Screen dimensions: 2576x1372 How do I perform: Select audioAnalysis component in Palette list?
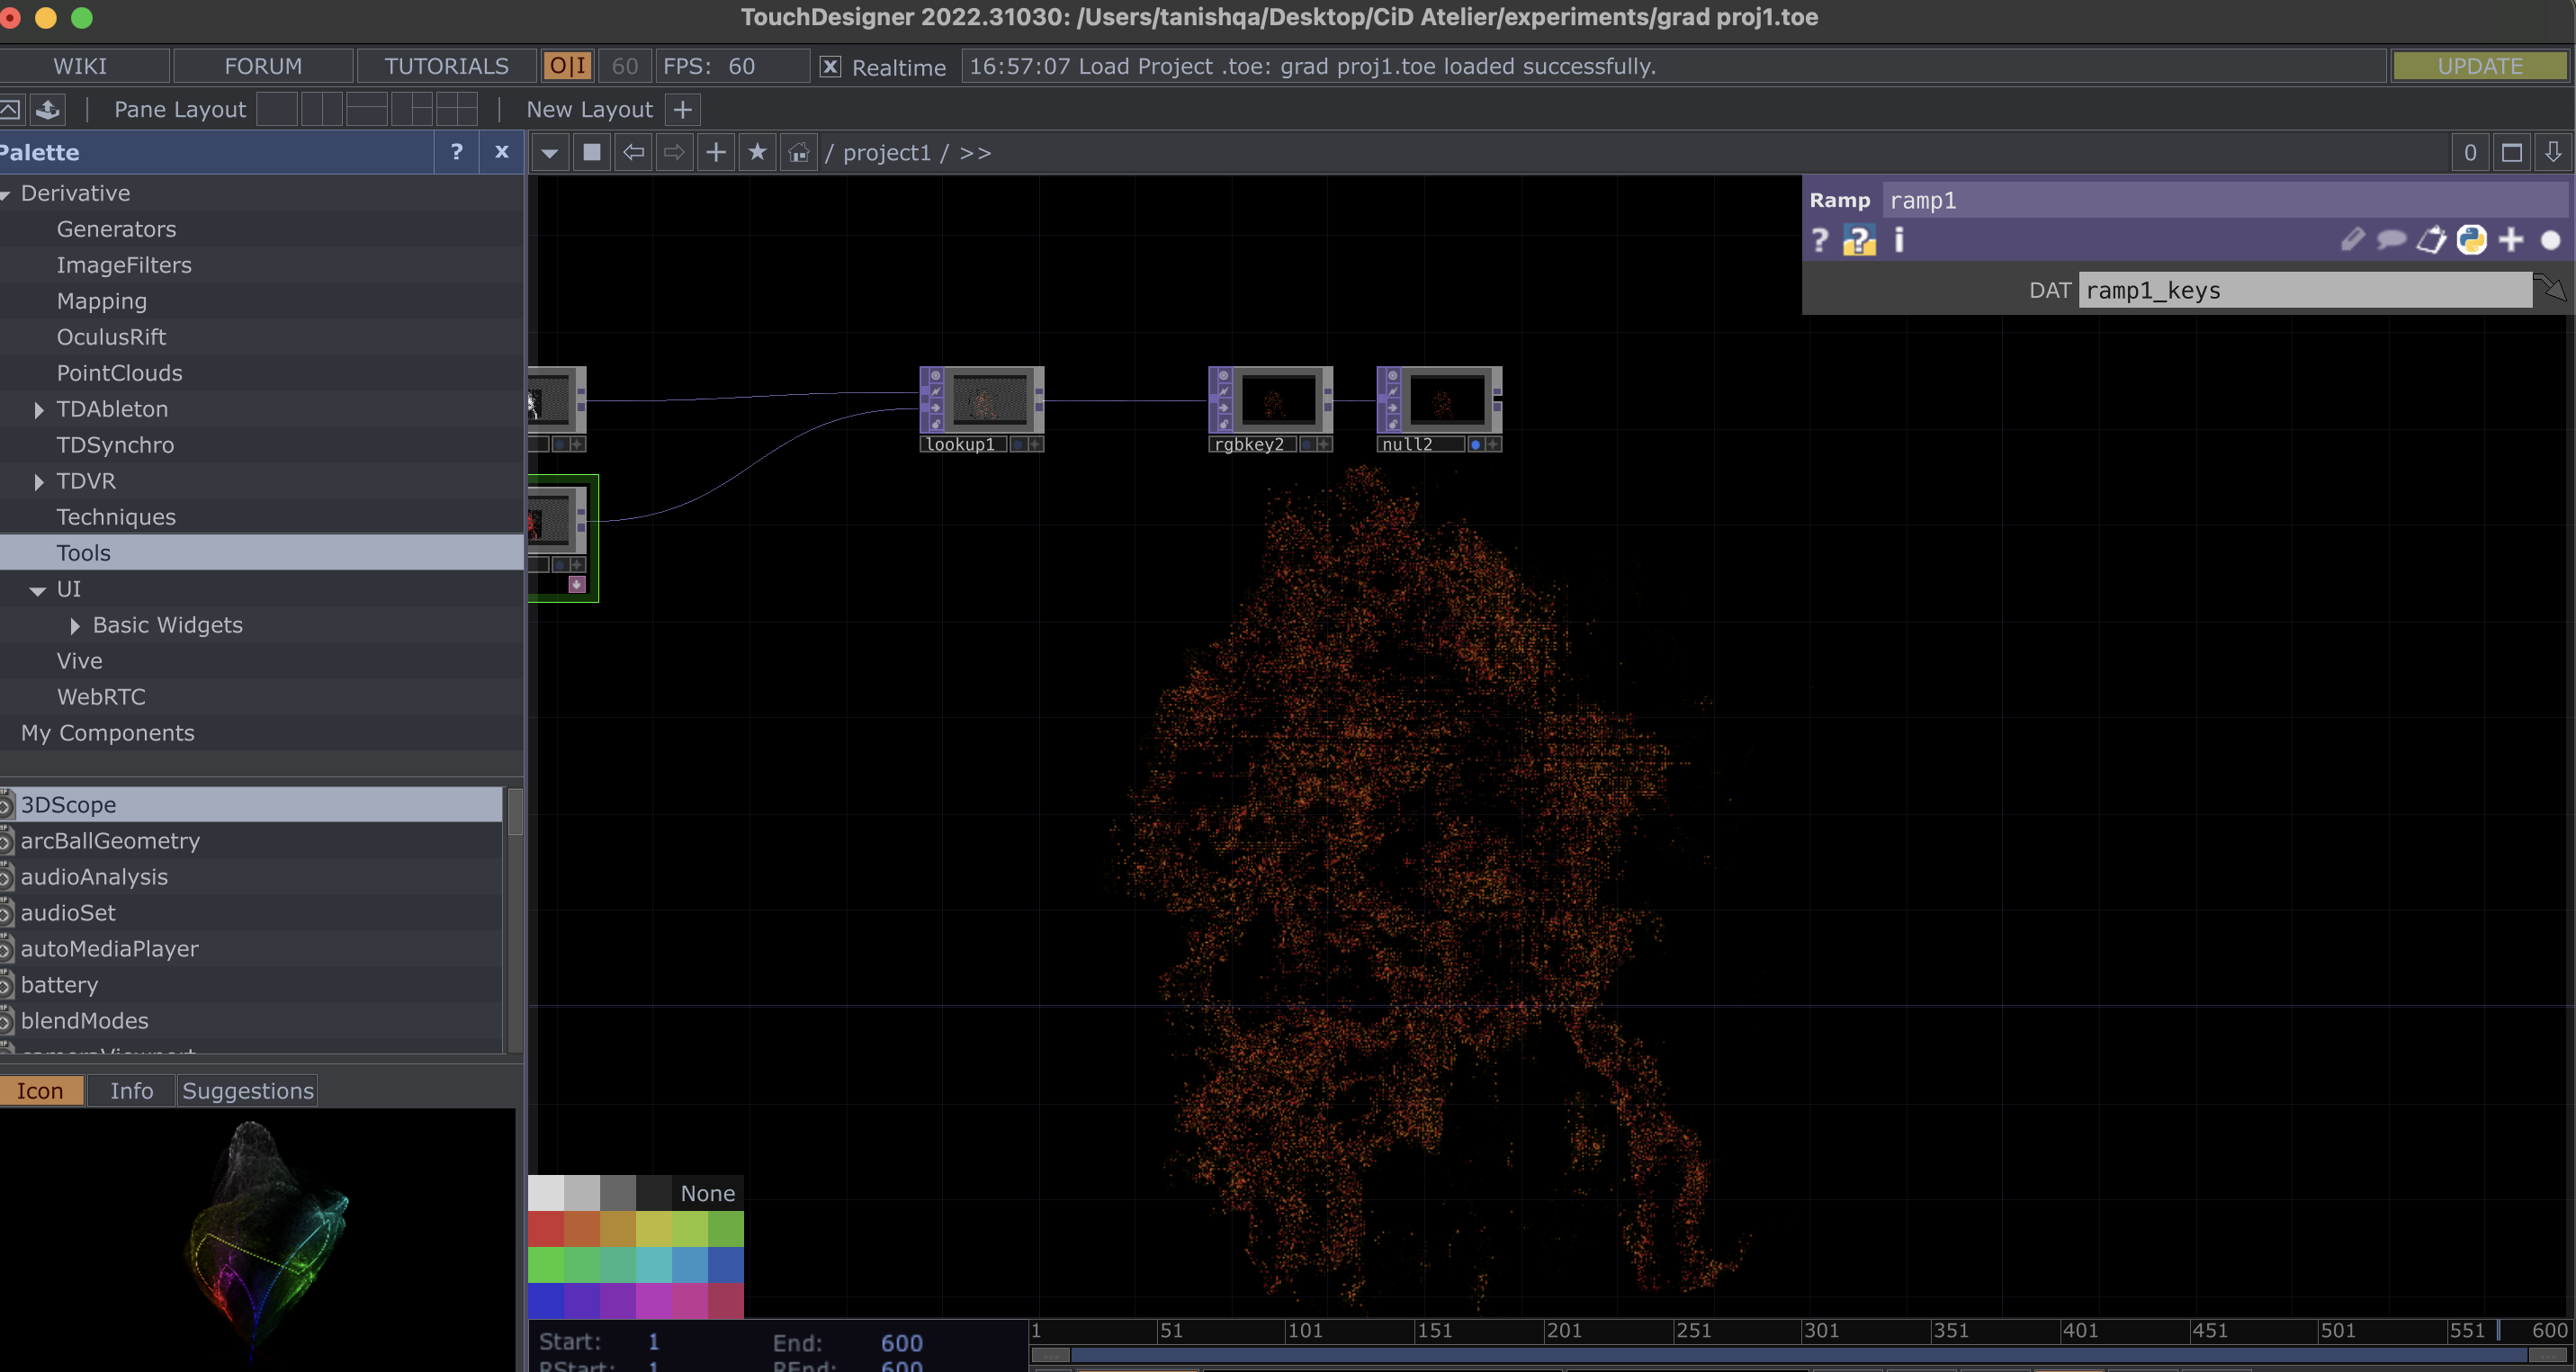click(251, 877)
